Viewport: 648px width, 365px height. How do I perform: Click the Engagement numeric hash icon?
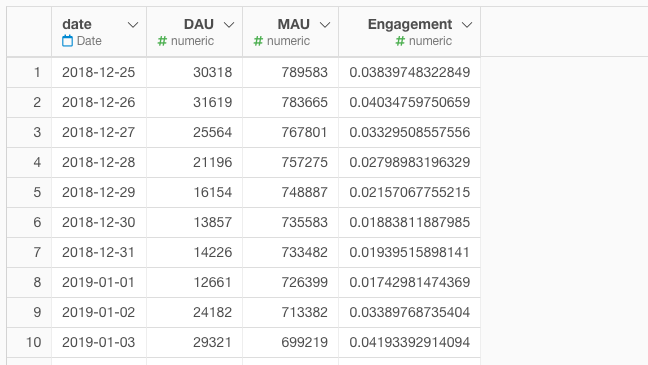400,41
